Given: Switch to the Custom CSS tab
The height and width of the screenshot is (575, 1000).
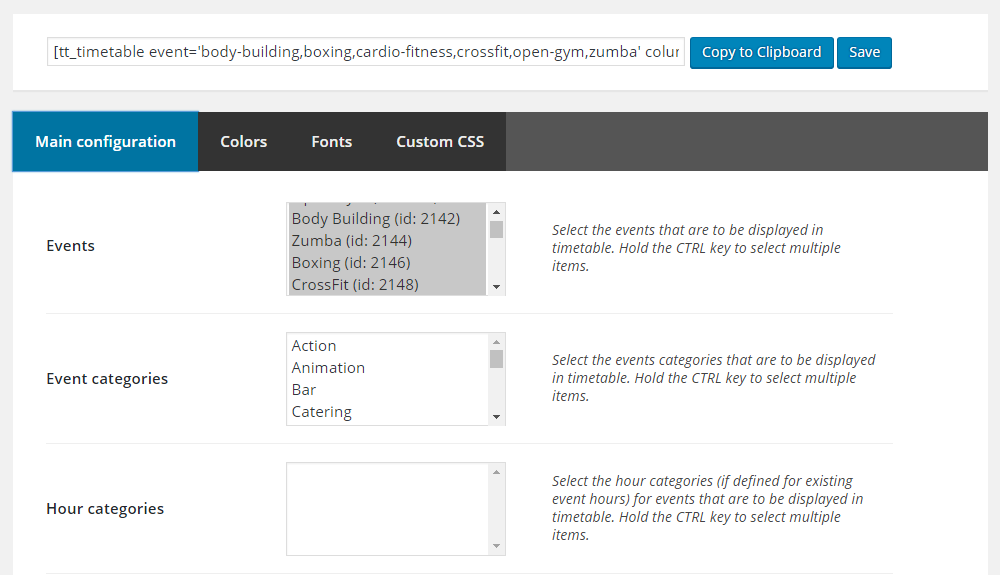Looking at the screenshot, I should (x=440, y=142).
